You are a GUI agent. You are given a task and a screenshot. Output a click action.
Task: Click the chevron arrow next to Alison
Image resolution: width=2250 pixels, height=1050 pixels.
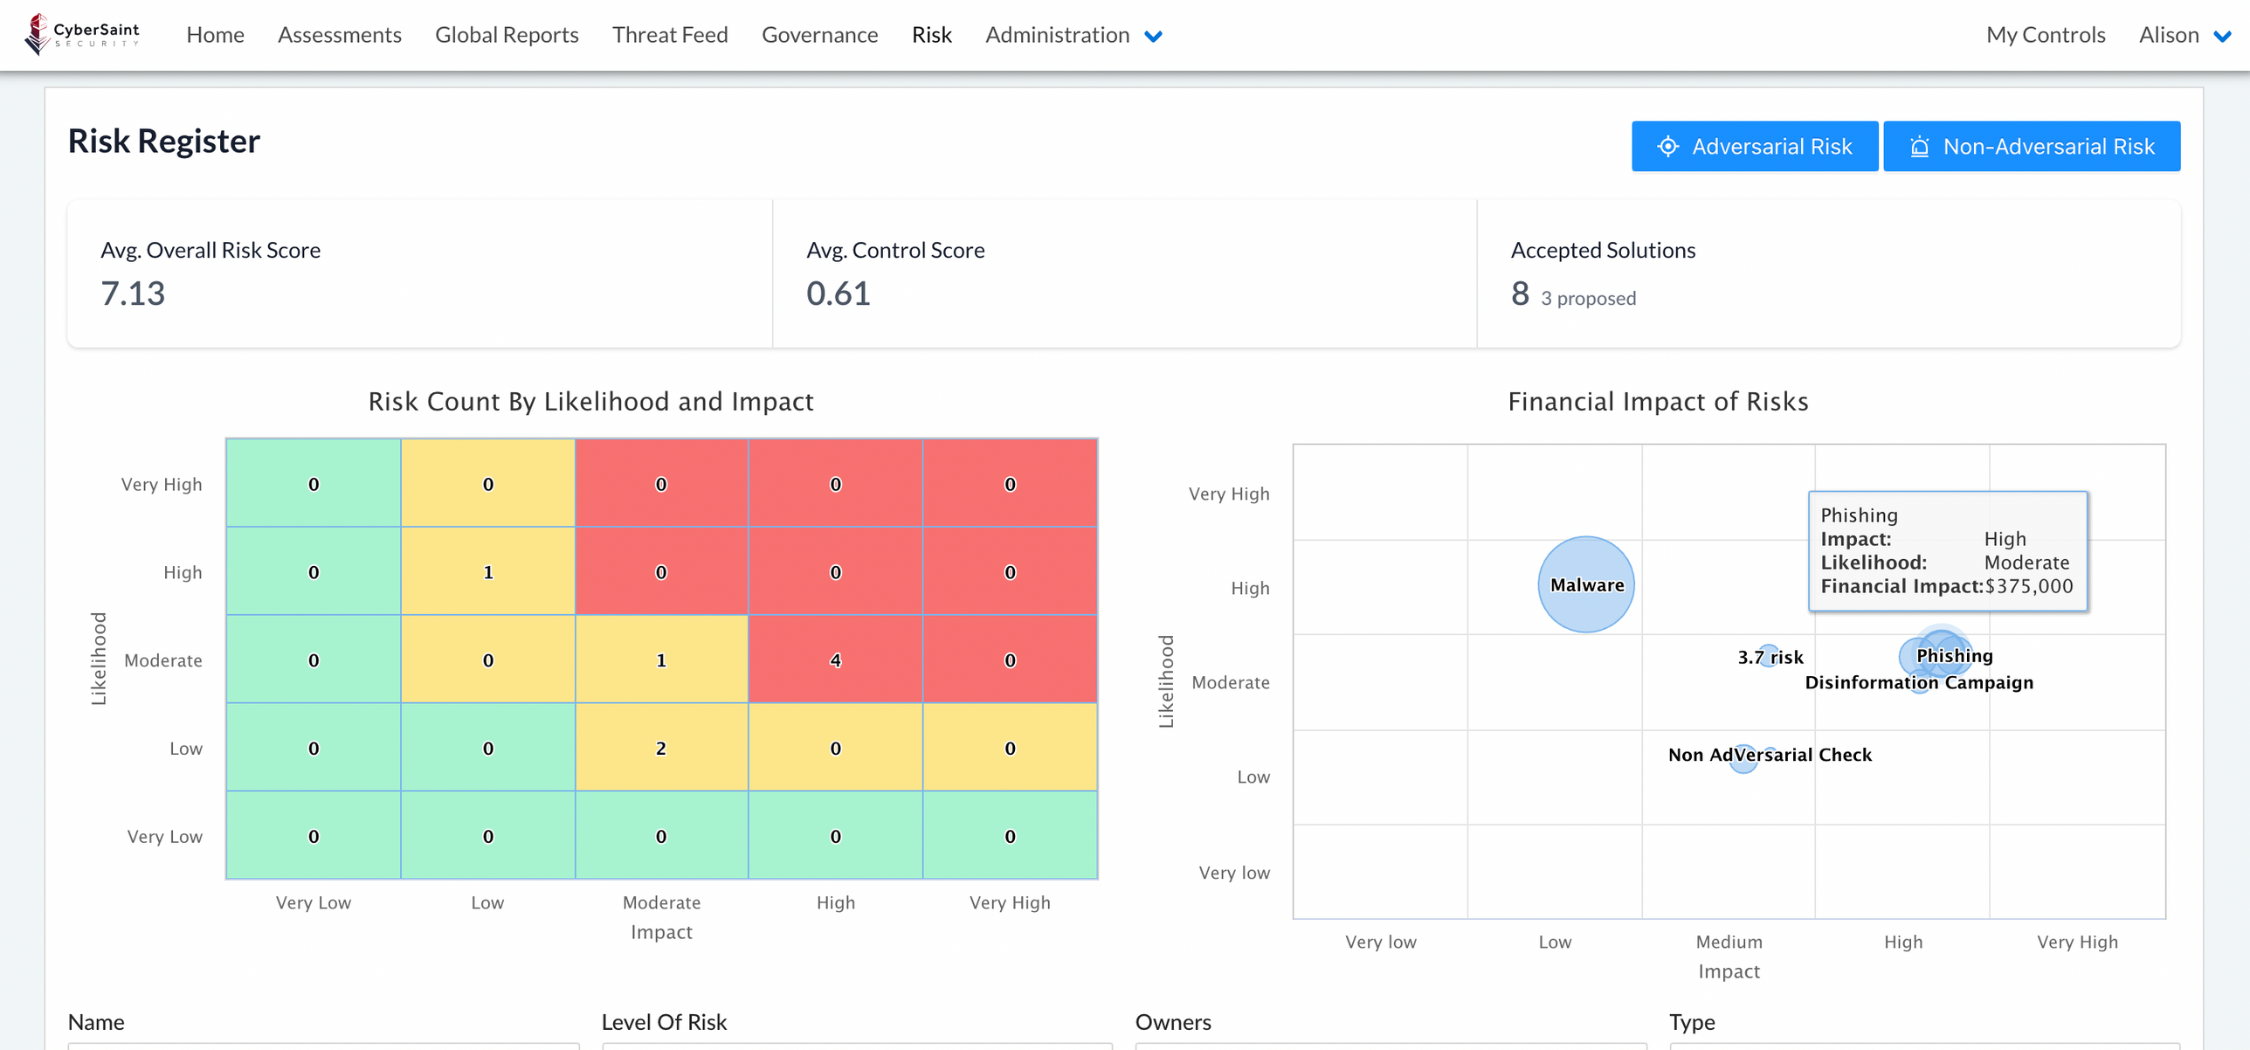coord(2222,36)
